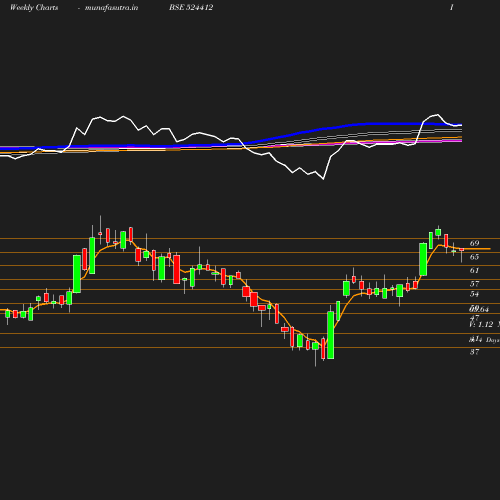This screenshot has height=500, width=500.
Task: Click the 'V: 1.12' volume readout
Action: point(481,324)
